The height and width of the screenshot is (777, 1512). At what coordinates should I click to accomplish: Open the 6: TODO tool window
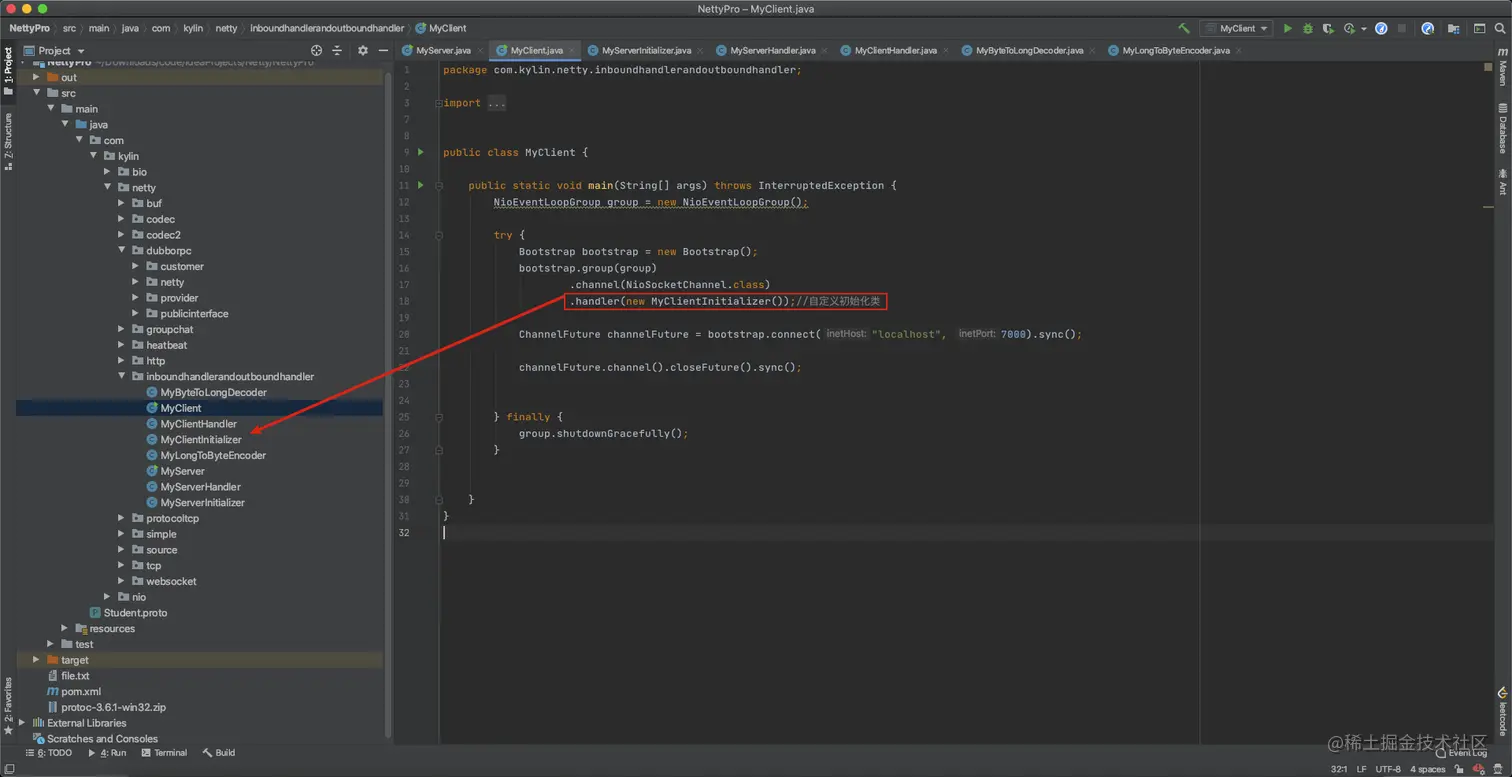click(49, 753)
